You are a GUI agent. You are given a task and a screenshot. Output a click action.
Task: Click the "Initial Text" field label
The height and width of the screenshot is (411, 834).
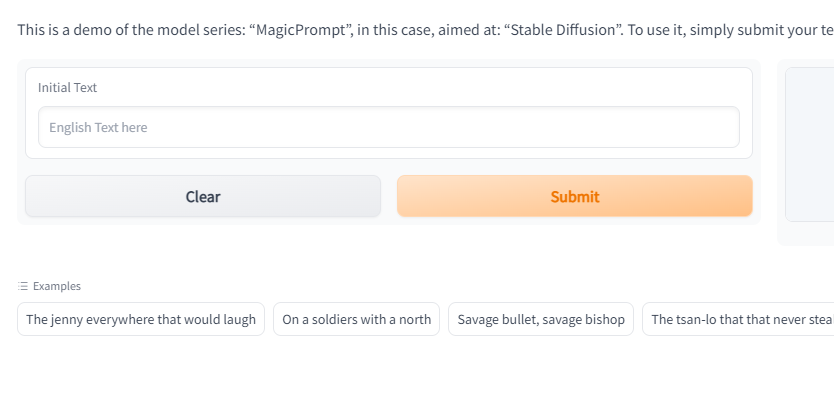[x=68, y=88]
